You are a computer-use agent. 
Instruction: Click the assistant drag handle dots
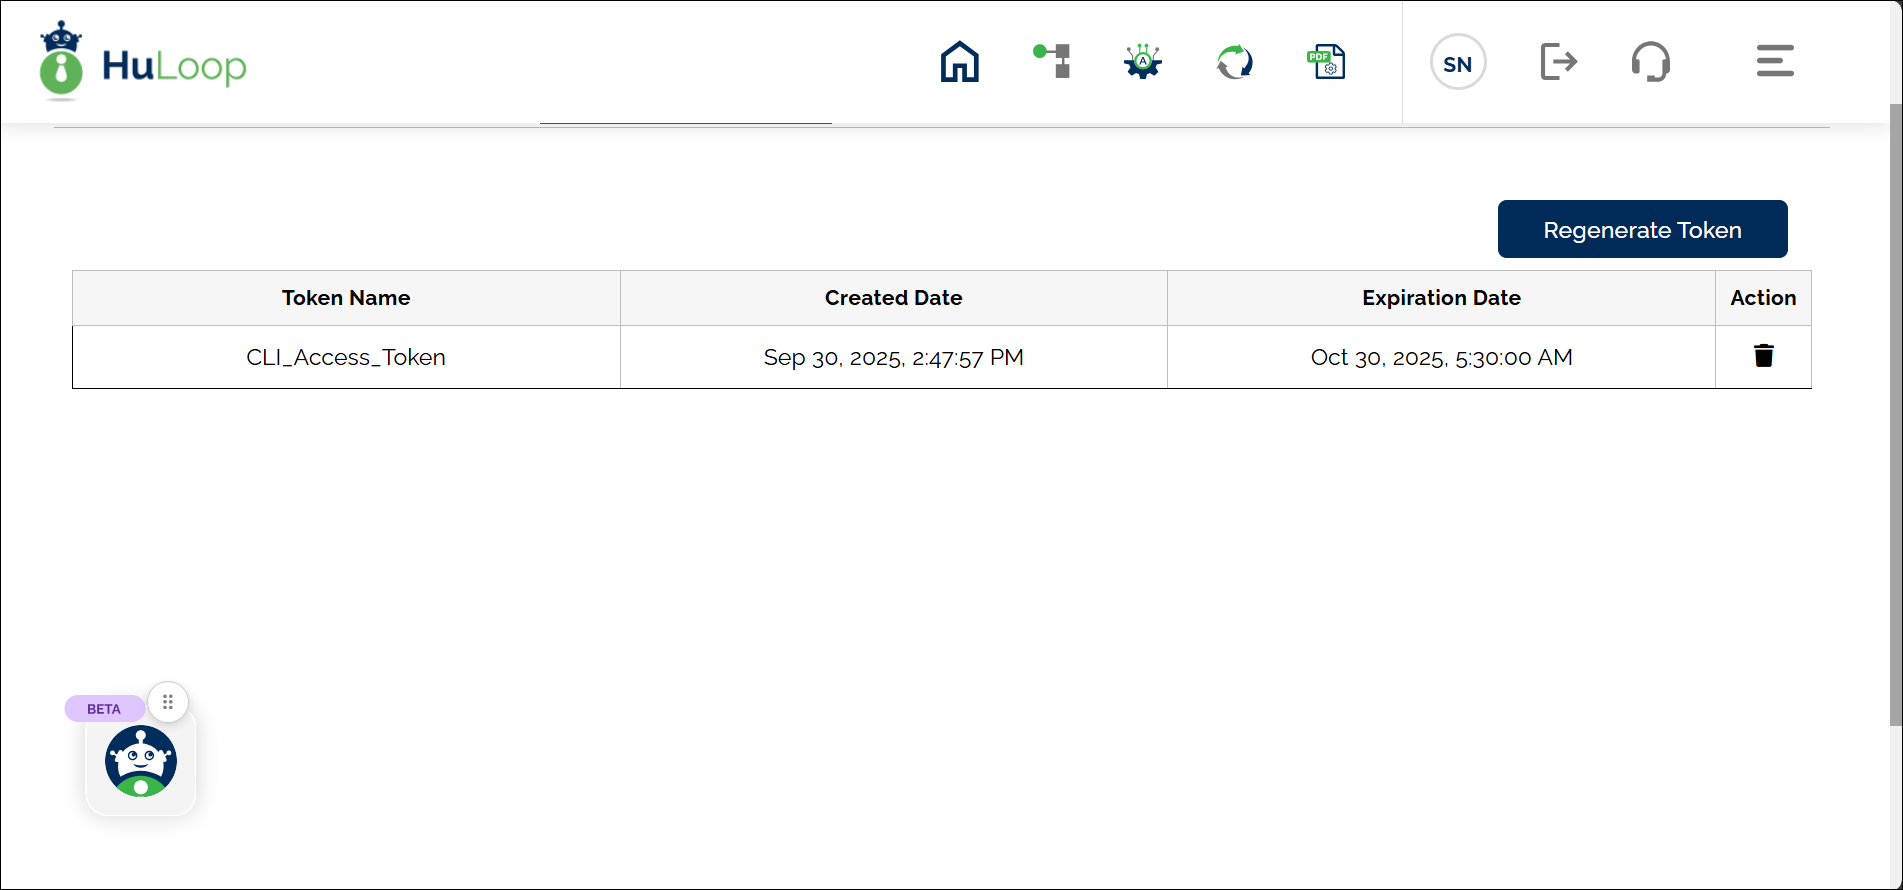pos(168,702)
